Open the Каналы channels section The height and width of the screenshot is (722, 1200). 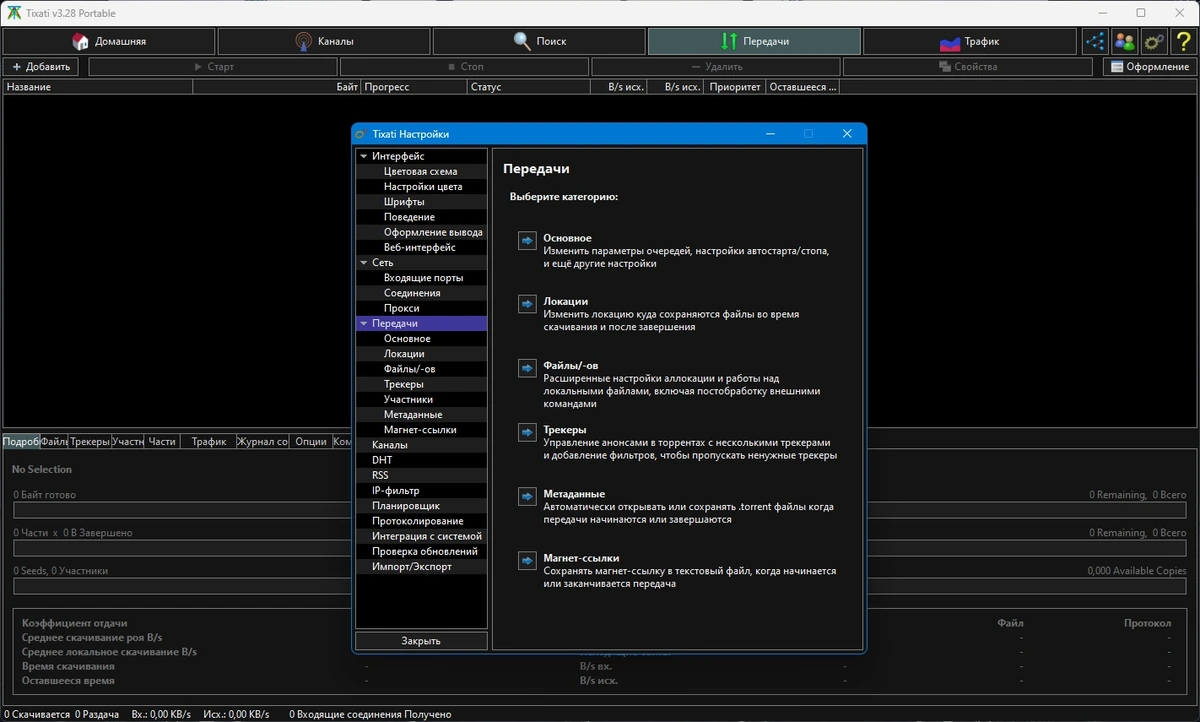tap(324, 41)
